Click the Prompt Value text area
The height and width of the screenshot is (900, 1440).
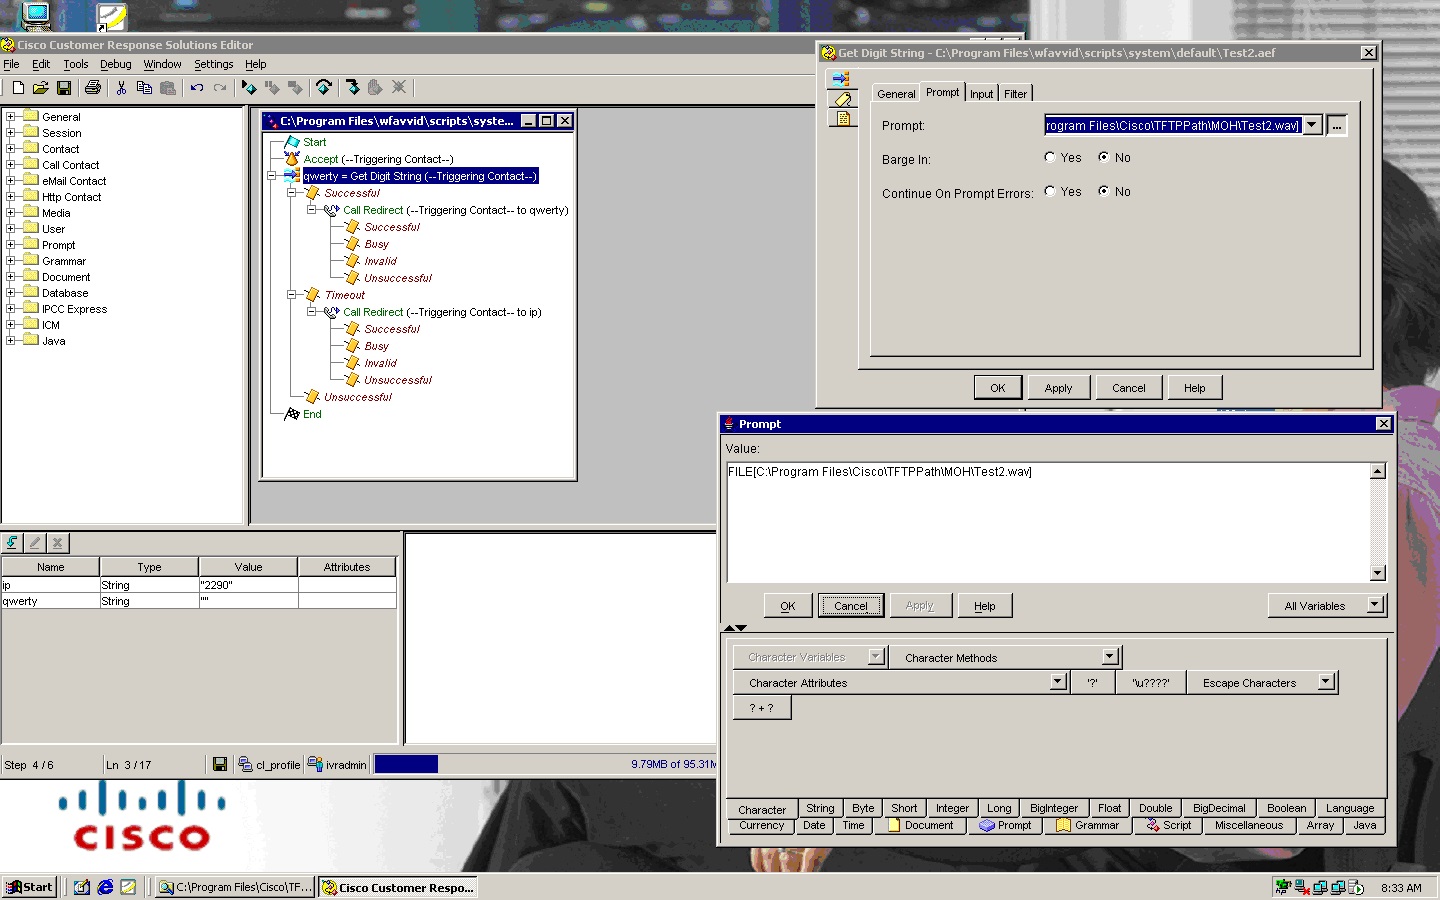(1048, 522)
